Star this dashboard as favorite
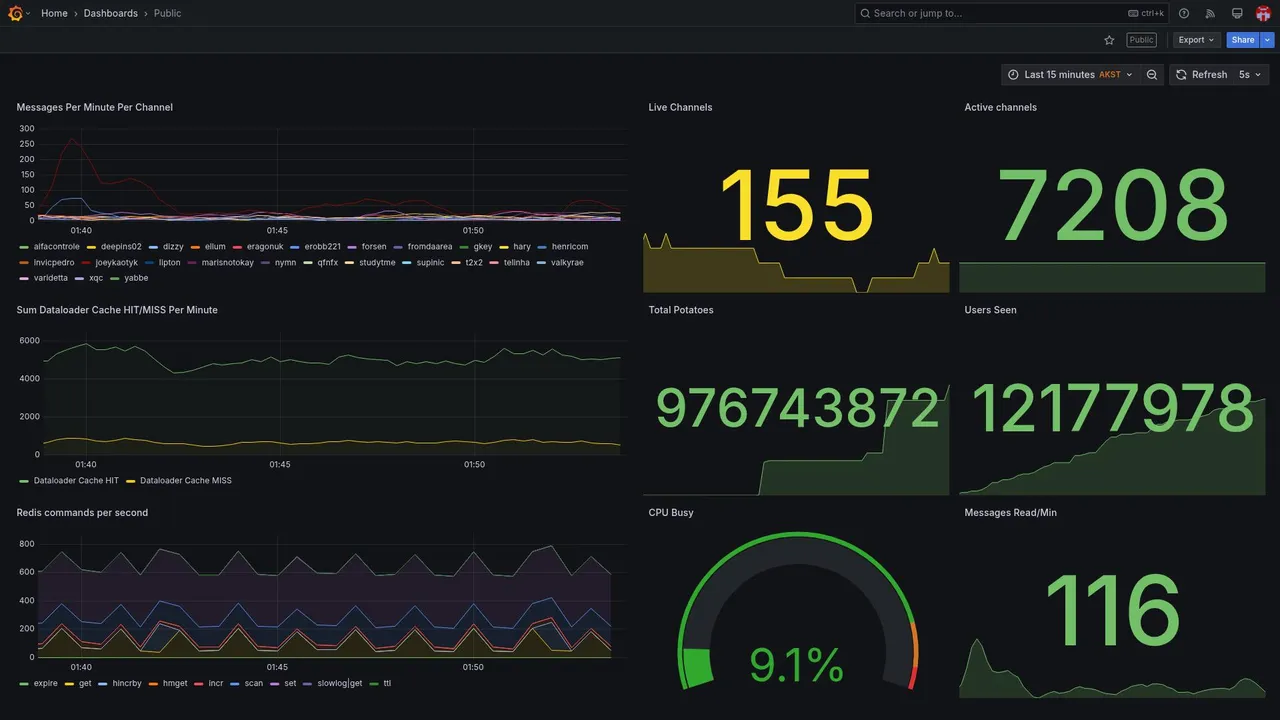 pyautogui.click(x=1109, y=40)
